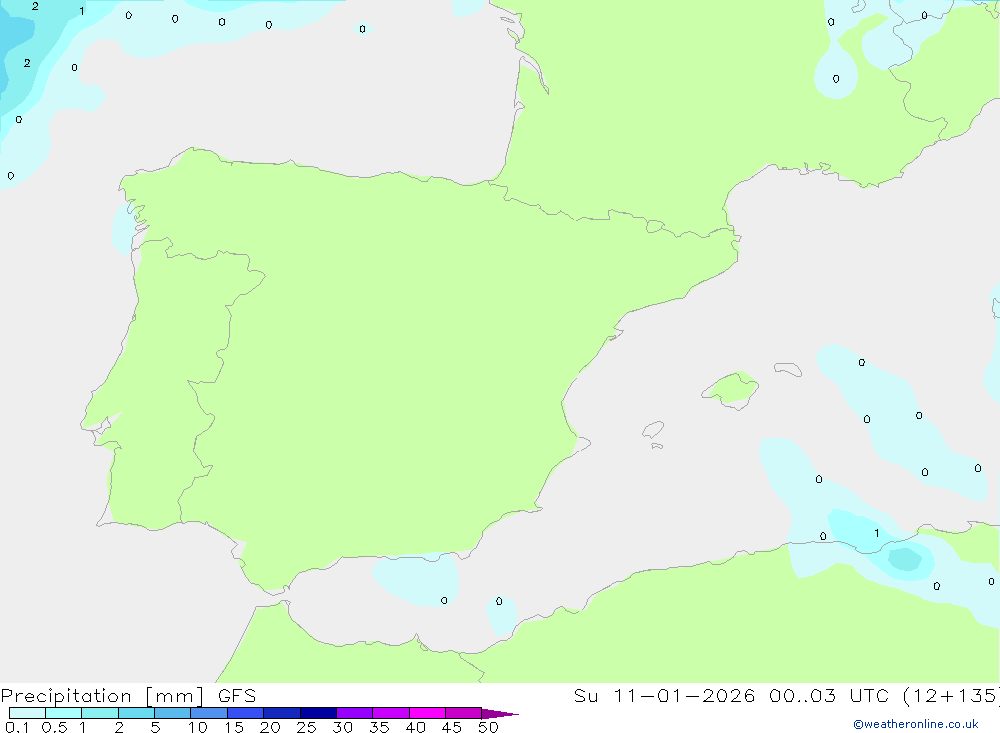This screenshot has height=733, width=1000.
Task: Click the '15' legend scale label
Action: point(234,727)
